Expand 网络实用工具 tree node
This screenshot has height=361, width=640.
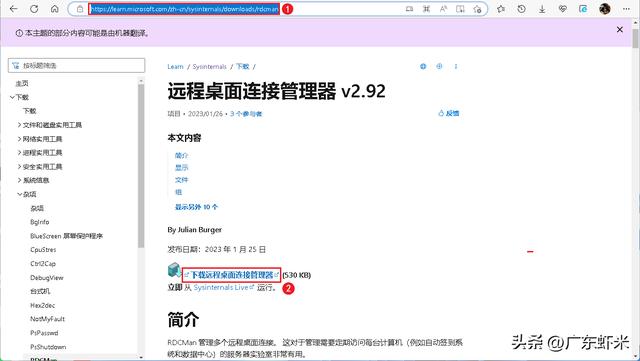click(19, 139)
